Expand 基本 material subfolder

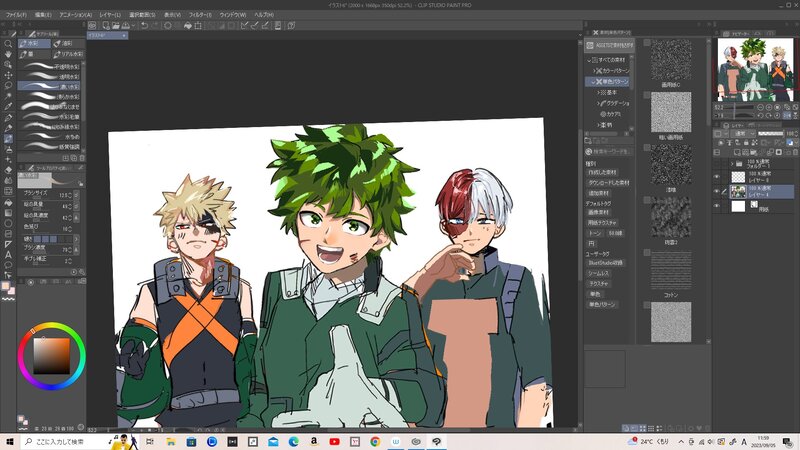click(x=598, y=92)
